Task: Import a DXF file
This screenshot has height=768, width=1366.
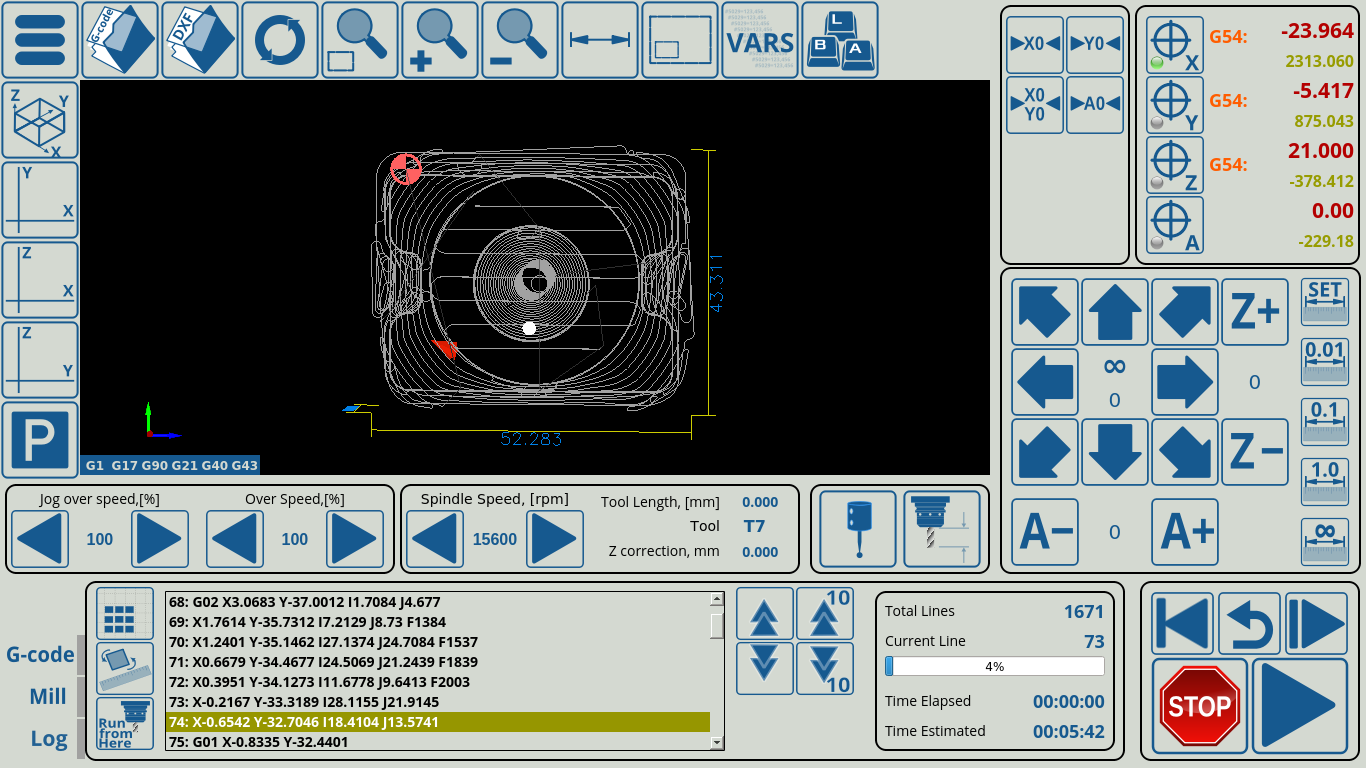Action: 199,40
